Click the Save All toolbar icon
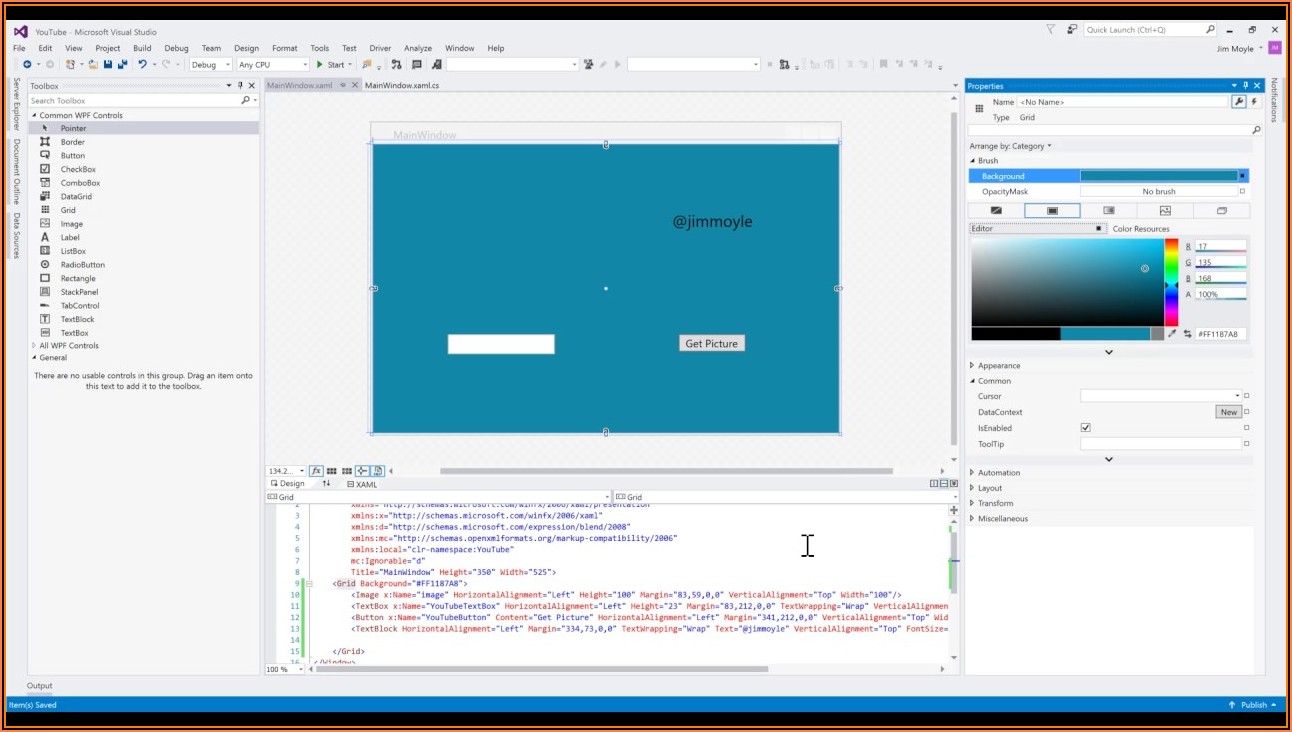Viewport: 1292px width, 732px height. coord(122,65)
